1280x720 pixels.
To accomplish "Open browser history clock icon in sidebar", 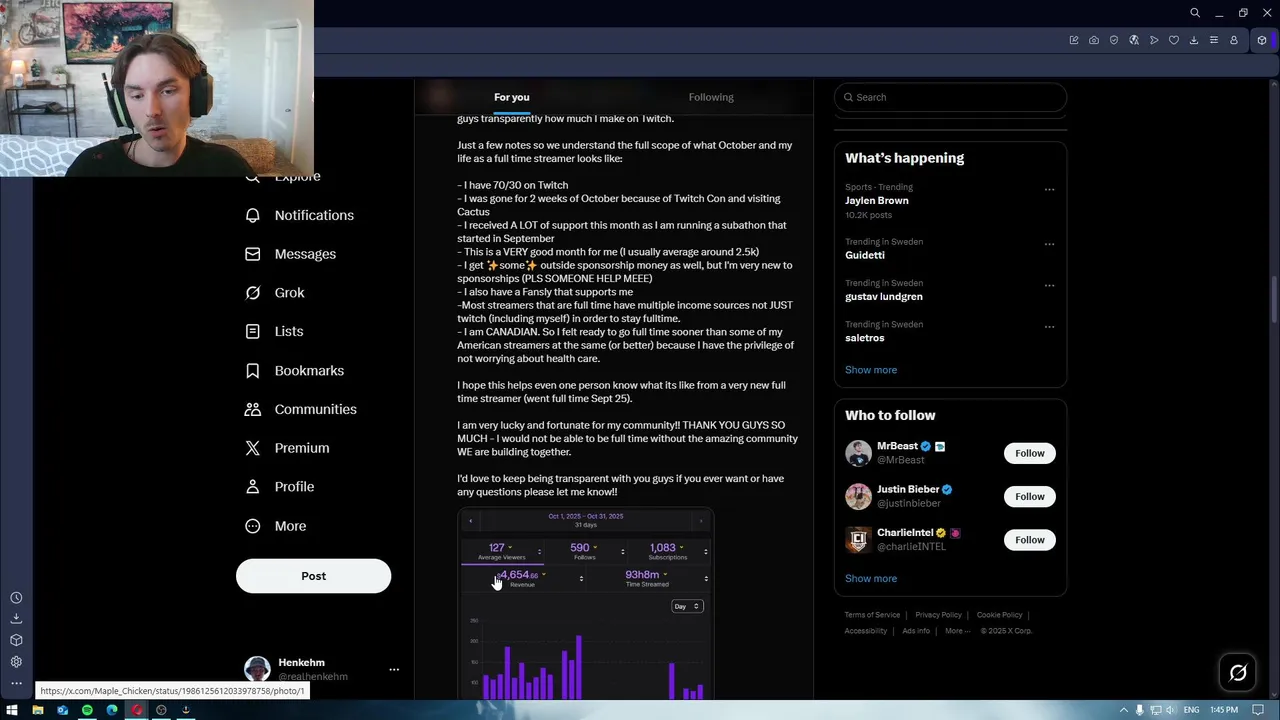I will coord(16,598).
